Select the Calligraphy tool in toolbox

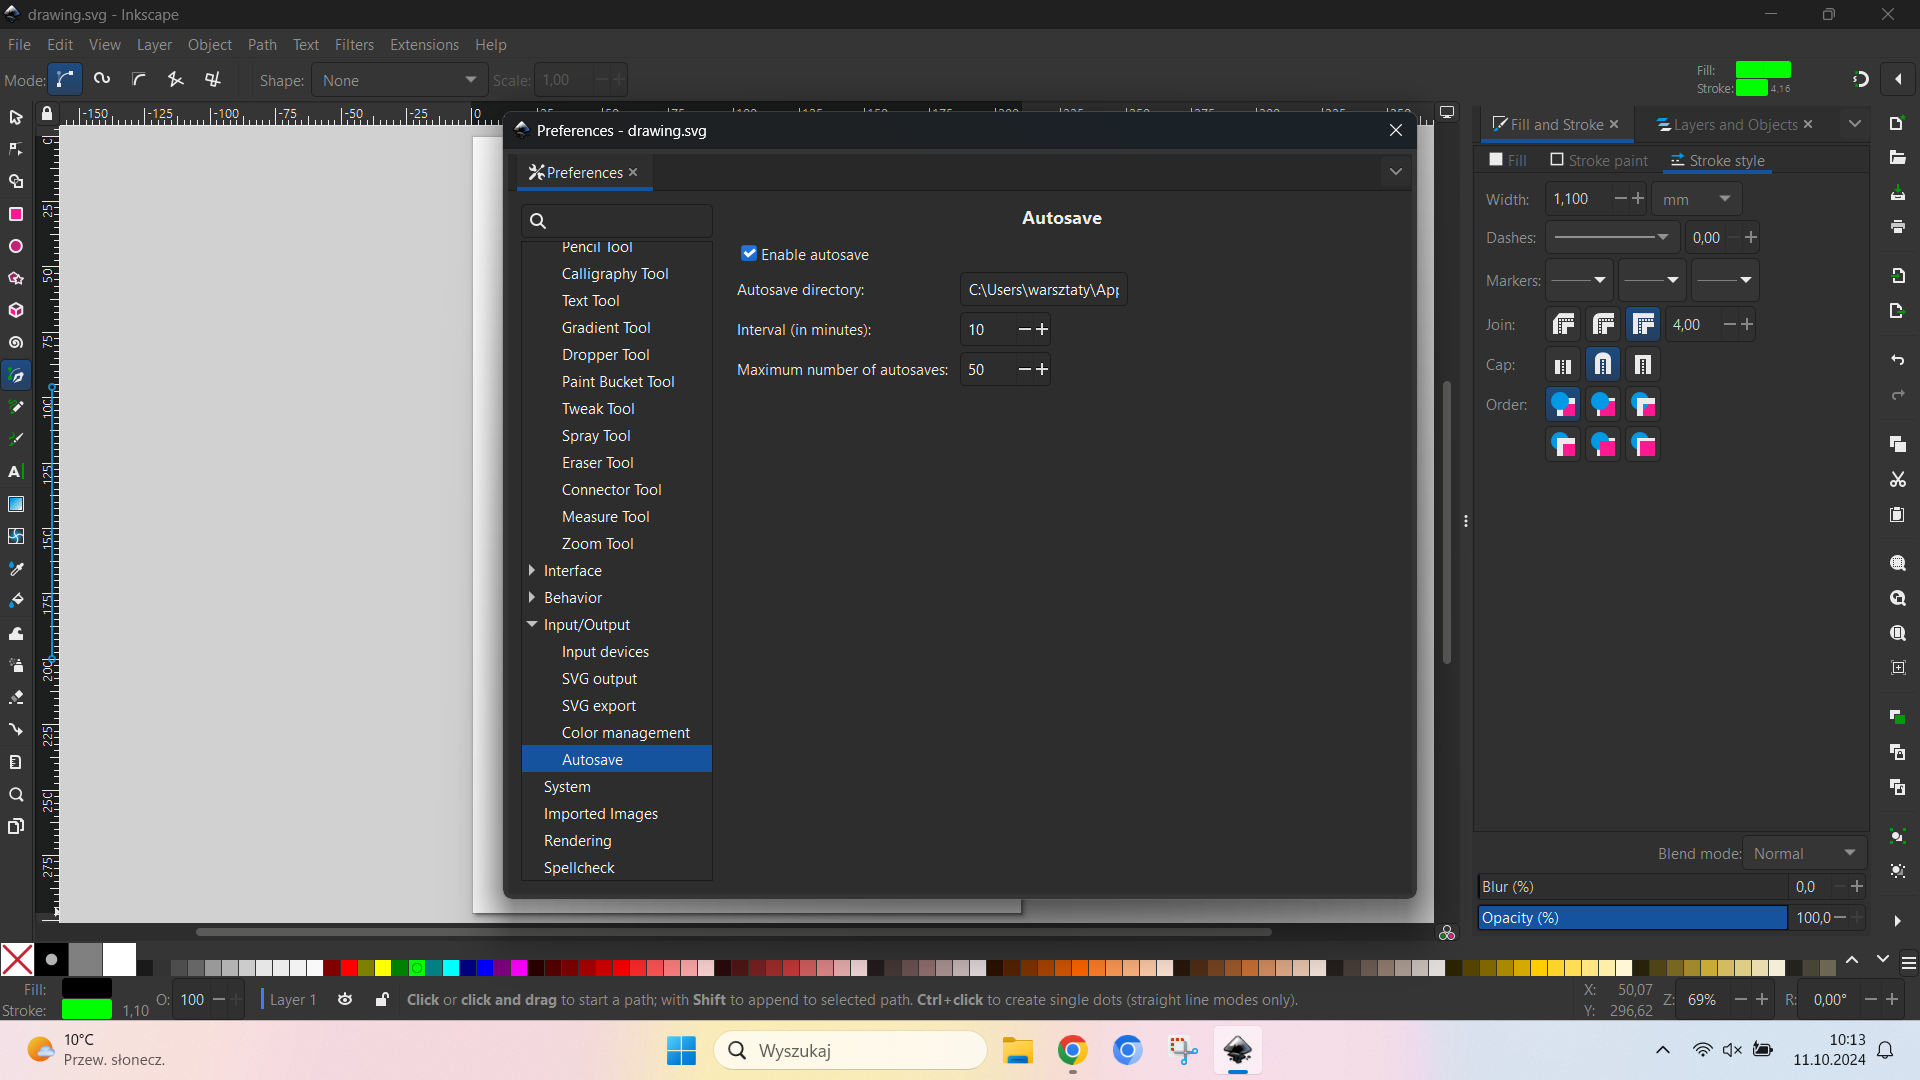tap(16, 439)
